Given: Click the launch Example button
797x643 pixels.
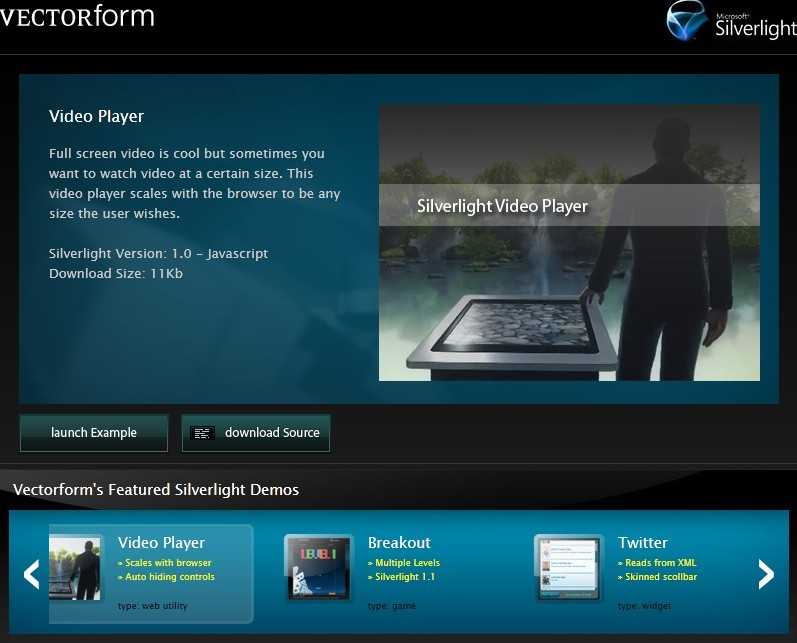Looking at the screenshot, I should pyautogui.click(x=94, y=433).
